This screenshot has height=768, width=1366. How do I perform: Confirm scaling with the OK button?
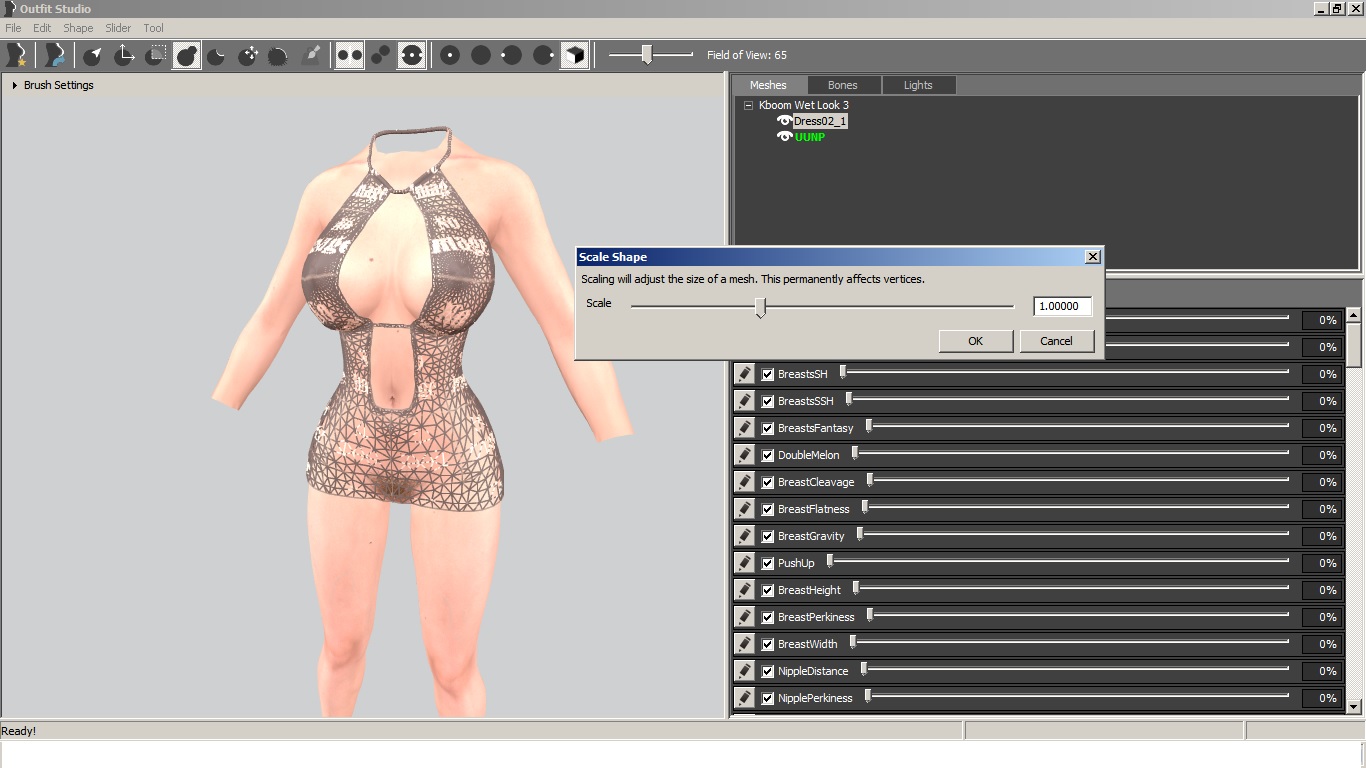[x=975, y=340]
